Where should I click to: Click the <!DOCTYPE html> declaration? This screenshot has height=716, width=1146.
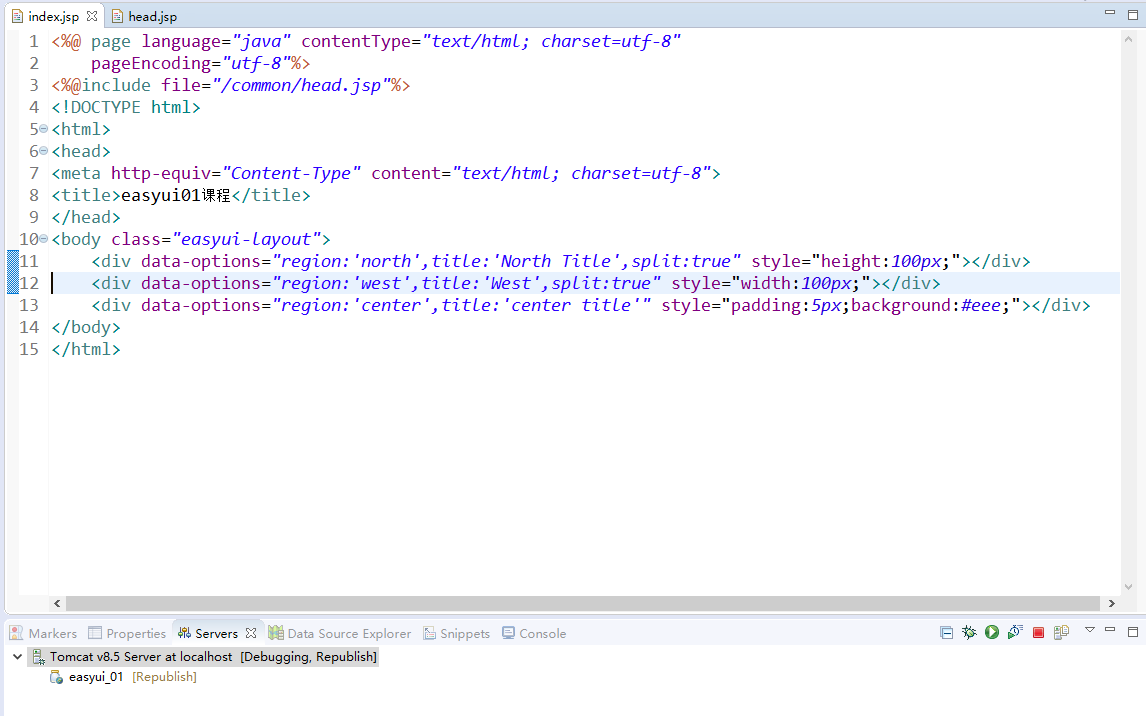pyautogui.click(x=126, y=107)
